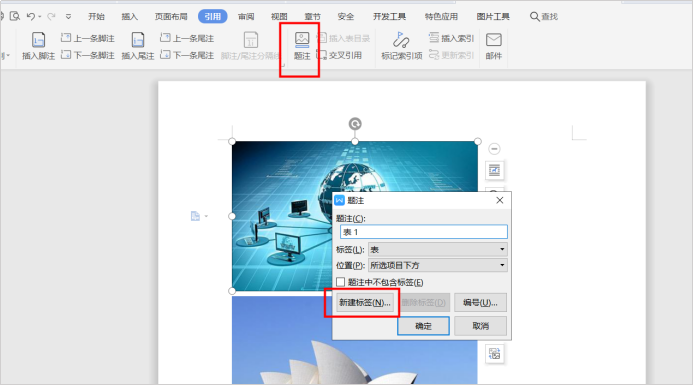This screenshot has height=386, width=694.
Task: Click the 题注 text field showing 表 1
Action: (x=424, y=232)
